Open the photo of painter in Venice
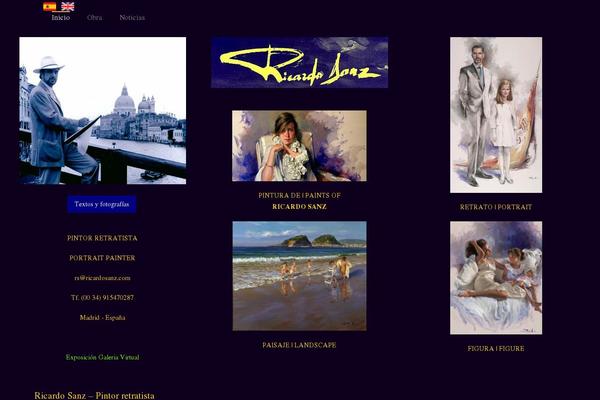This screenshot has width=600, height=400. (103, 111)
